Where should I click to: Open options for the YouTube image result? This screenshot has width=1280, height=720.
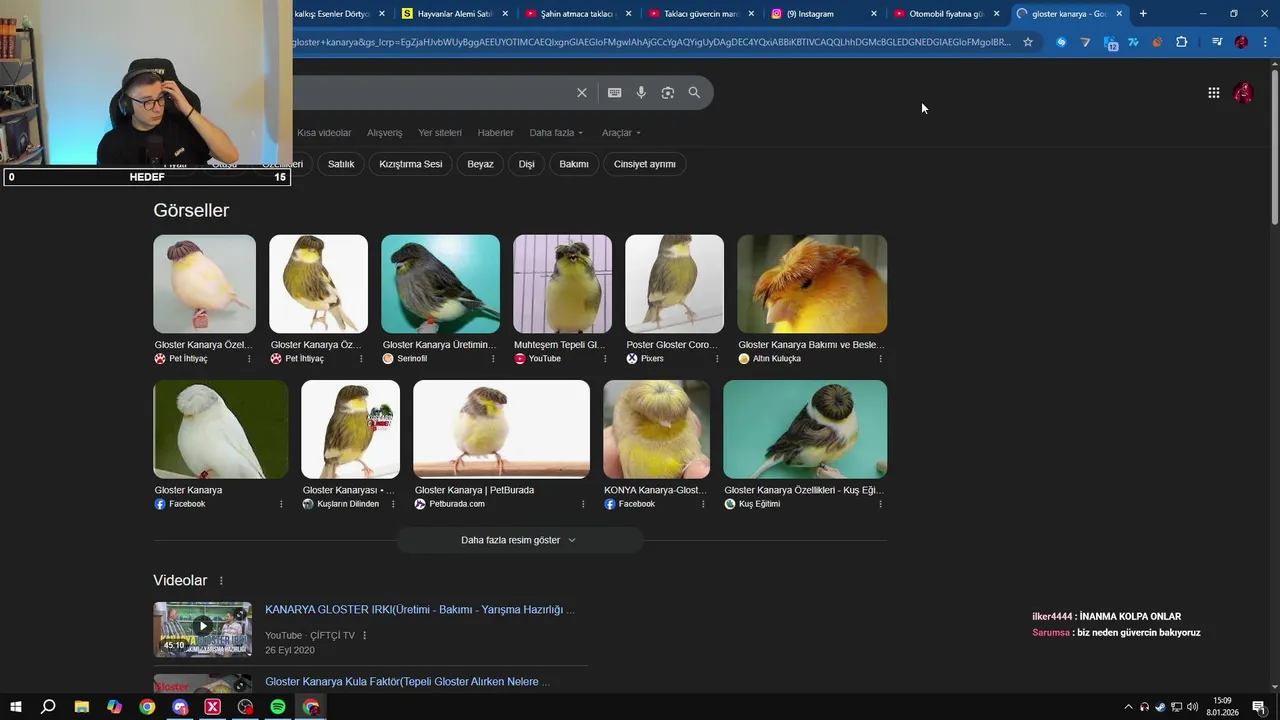pos(605,359)
